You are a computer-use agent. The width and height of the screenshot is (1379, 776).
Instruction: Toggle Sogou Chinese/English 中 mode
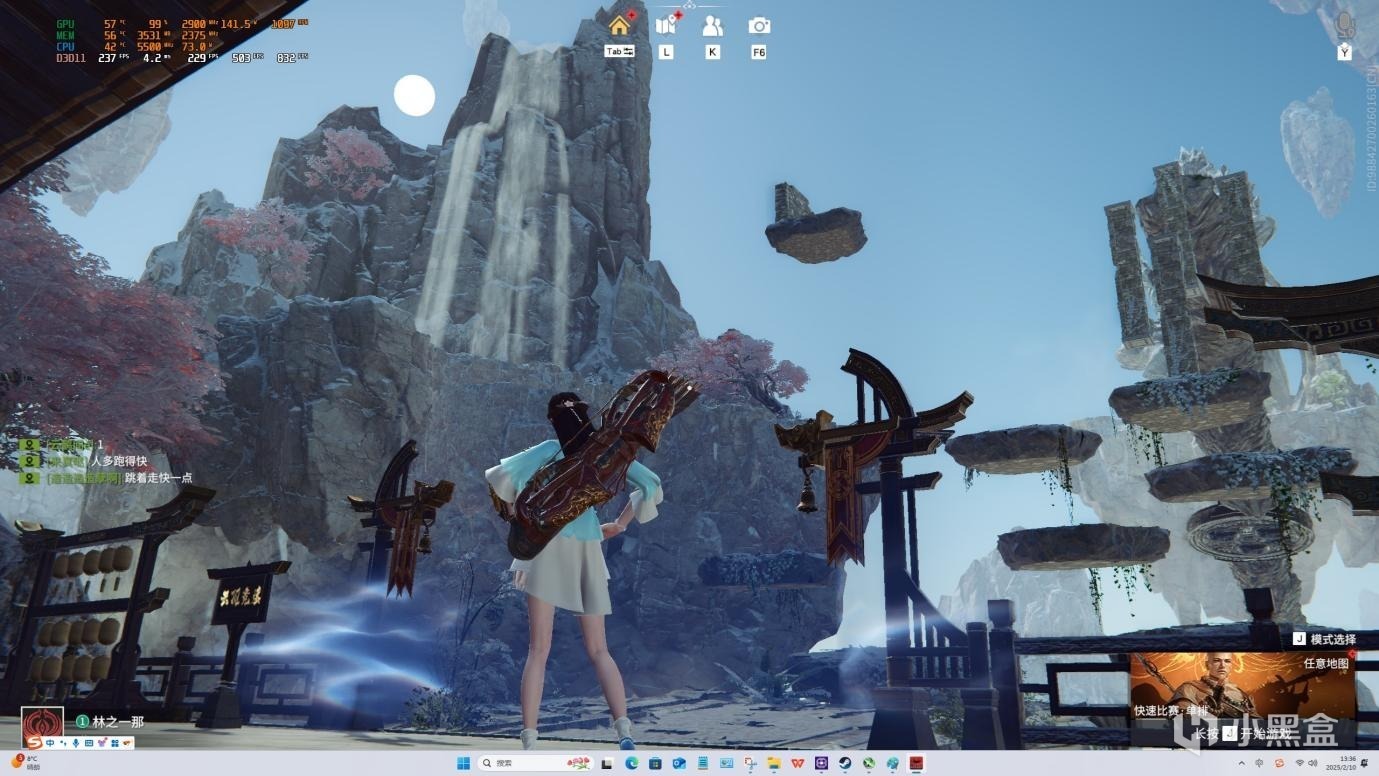(50, 743)
